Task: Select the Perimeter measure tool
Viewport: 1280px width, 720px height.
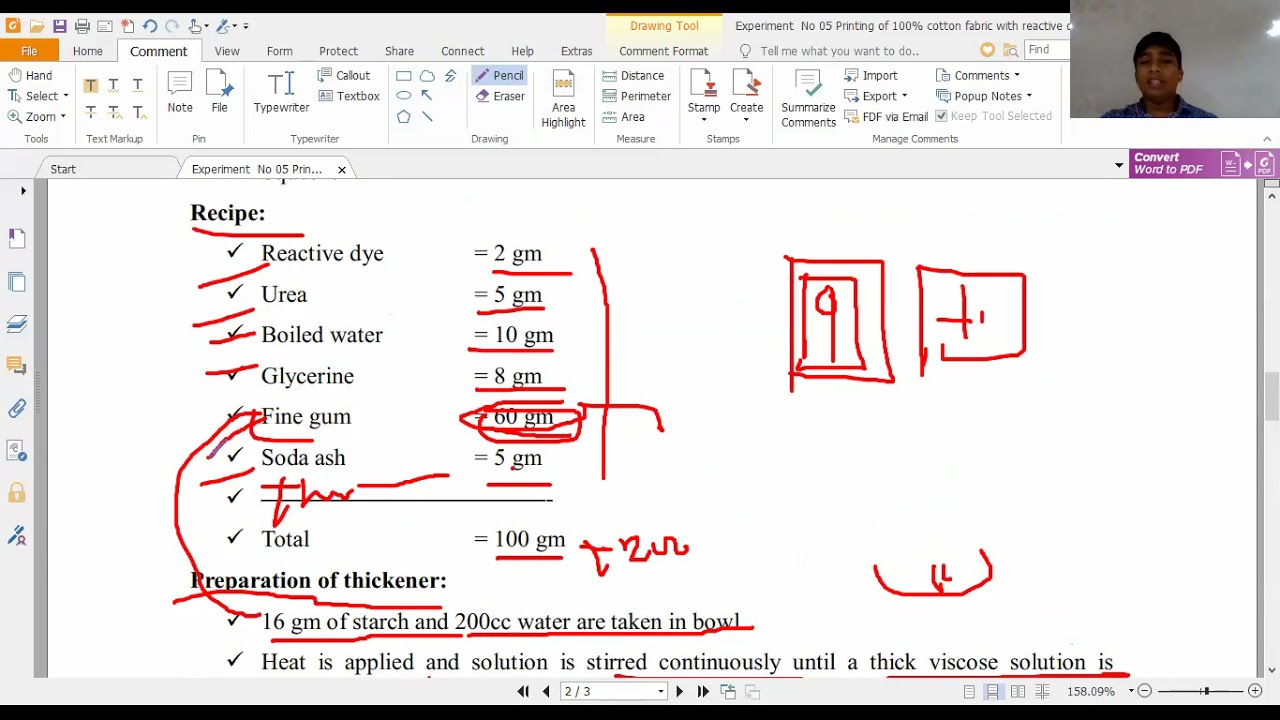Action: (x=637, y=96)
